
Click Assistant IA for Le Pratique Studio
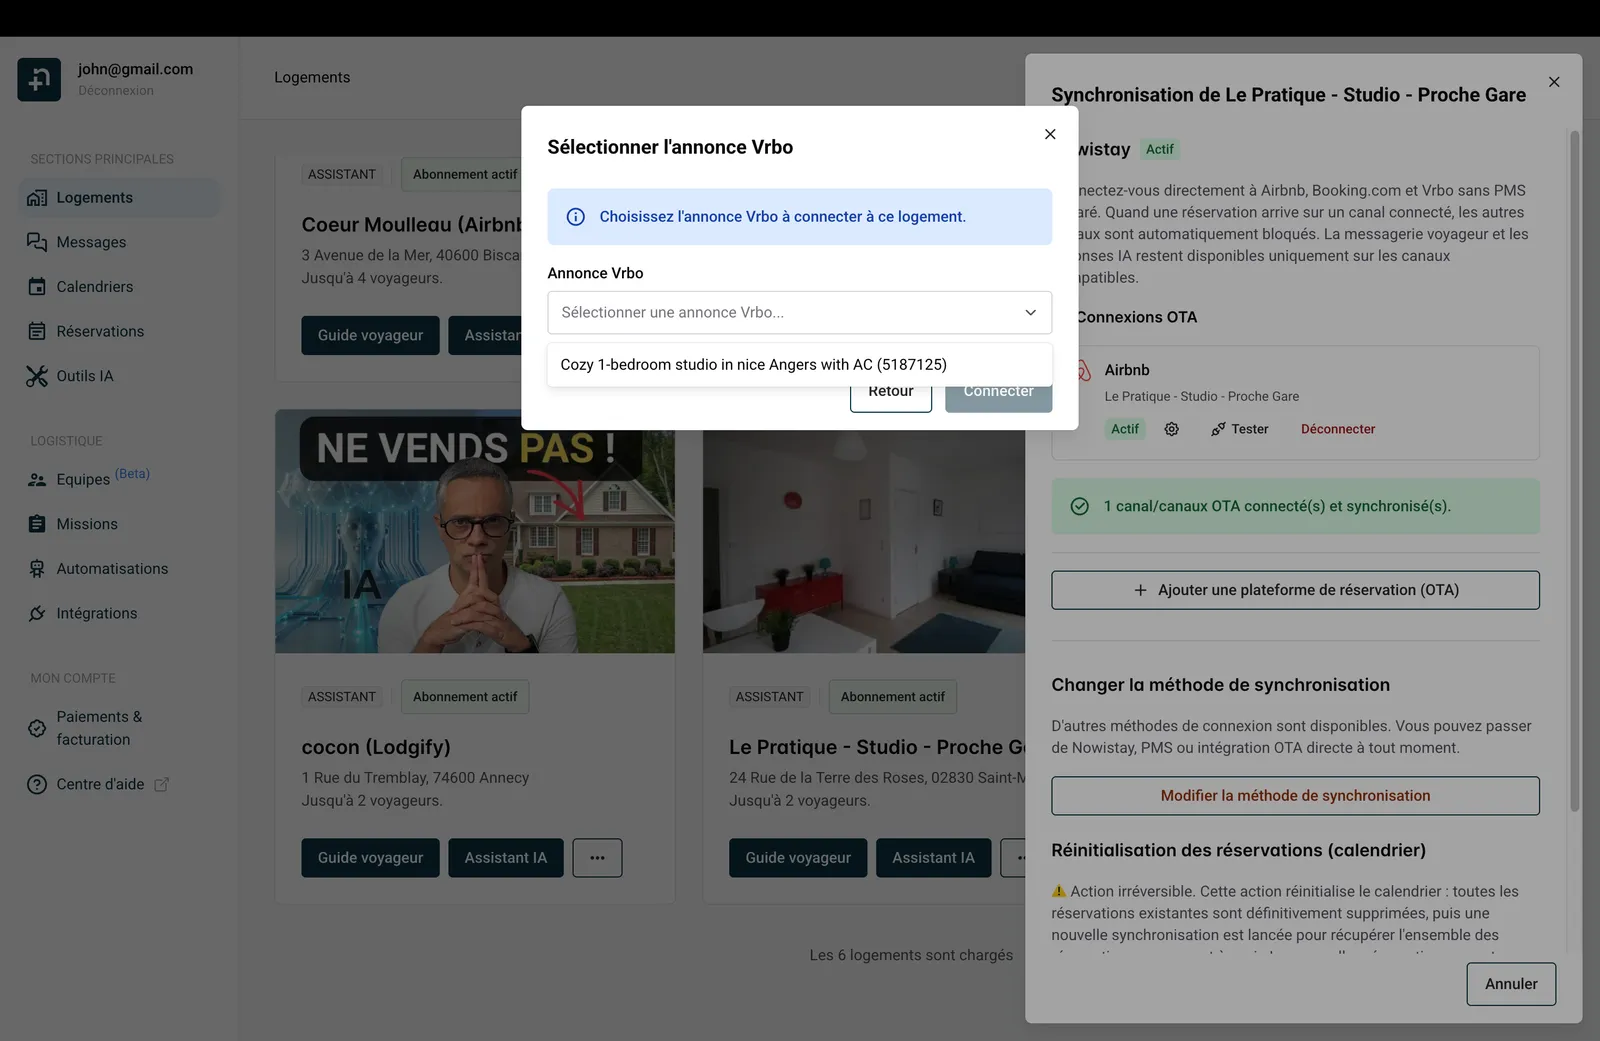pyautogui.click(x=933, y=858)
